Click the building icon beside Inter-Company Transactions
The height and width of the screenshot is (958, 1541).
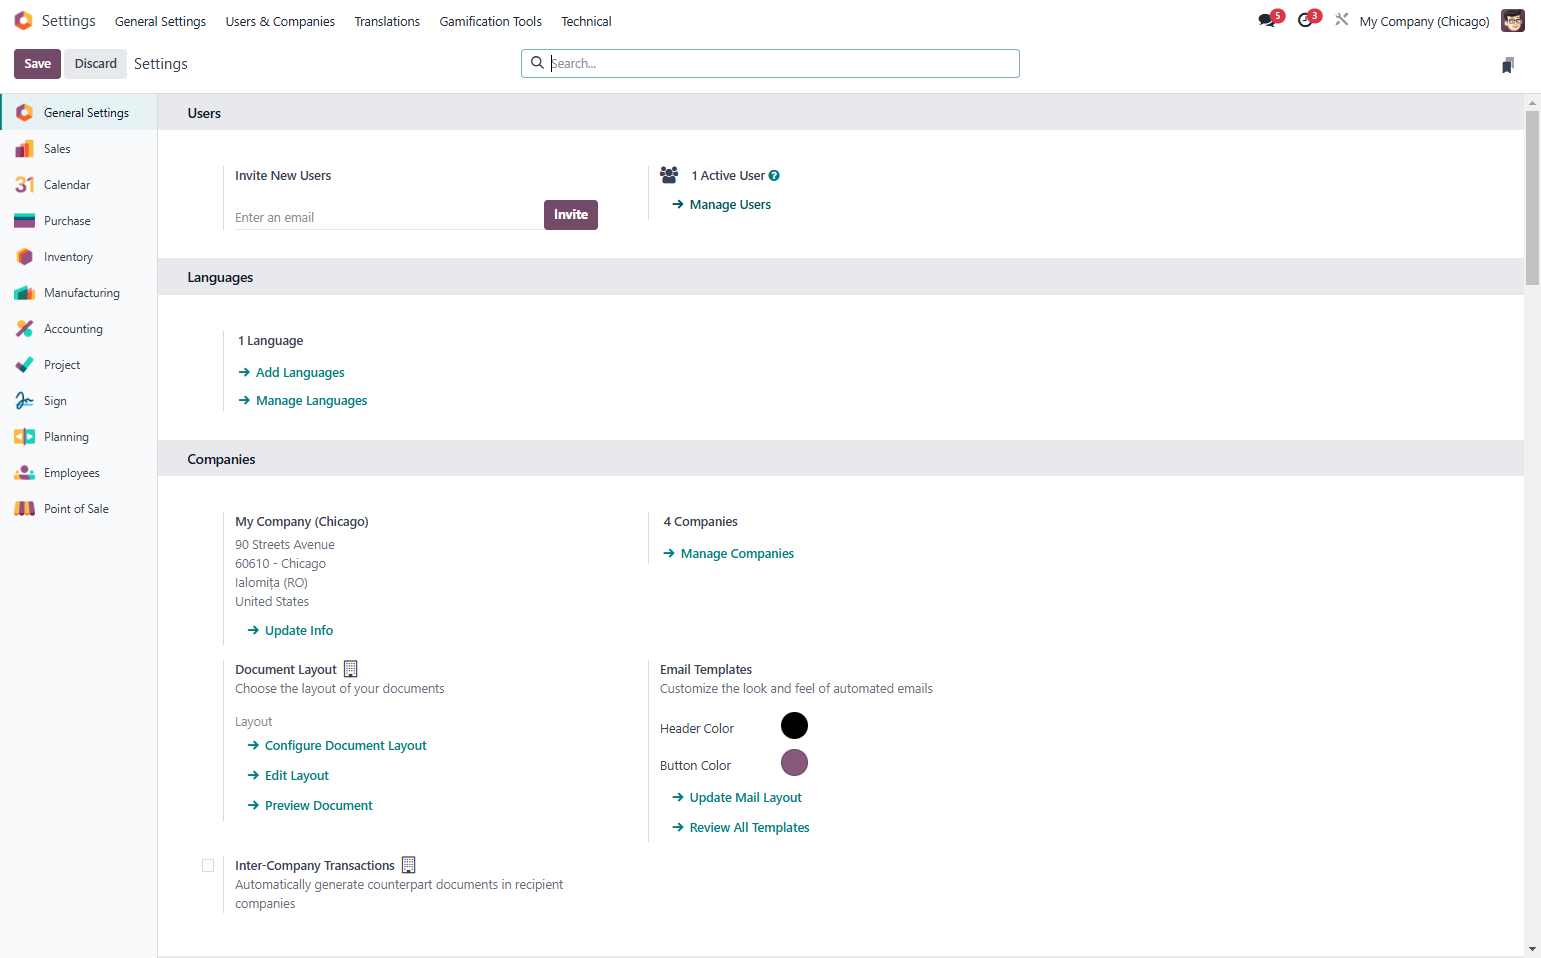(x=408, y=864)
